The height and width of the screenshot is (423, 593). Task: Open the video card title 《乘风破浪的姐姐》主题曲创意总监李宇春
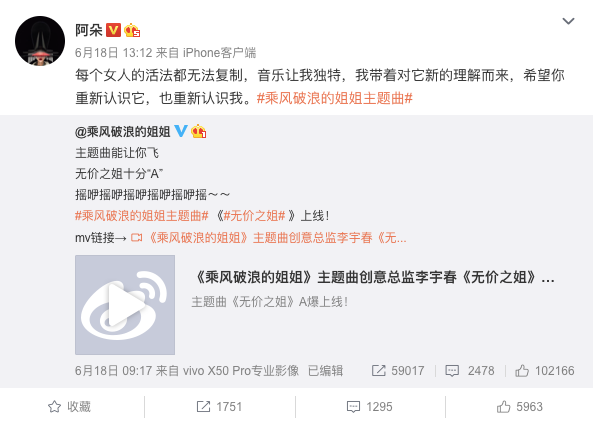click(x=374, y=277)
